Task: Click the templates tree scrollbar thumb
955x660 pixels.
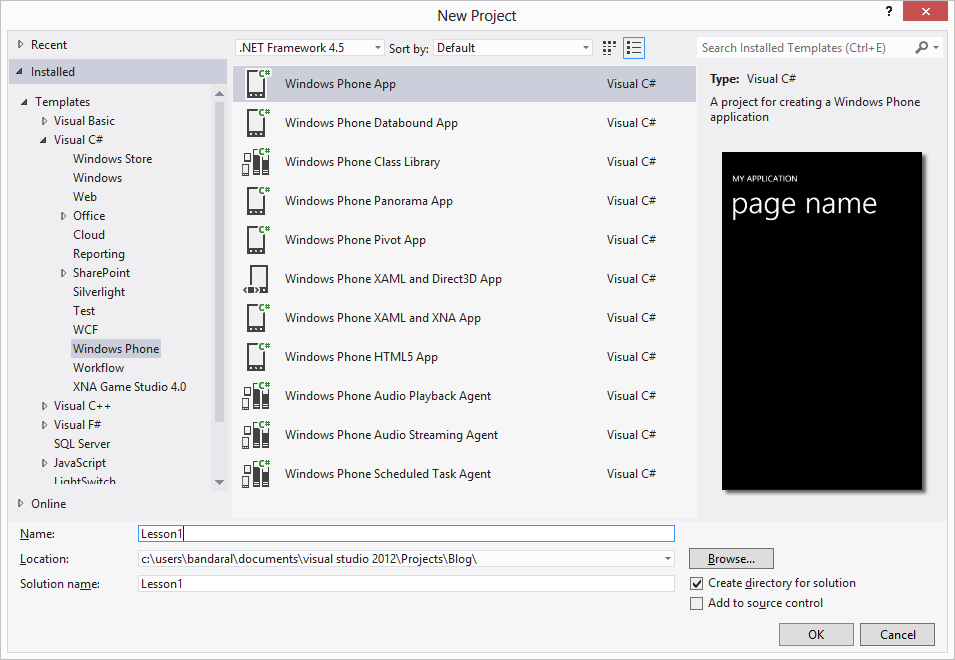Action: point(219,262)
